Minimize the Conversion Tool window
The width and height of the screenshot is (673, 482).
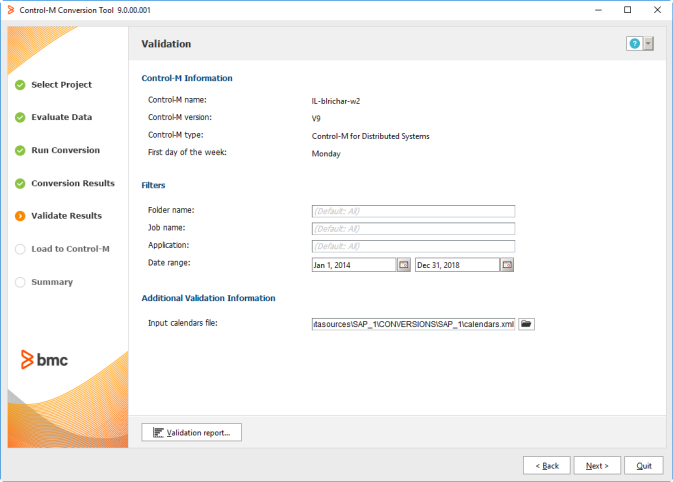click(598, 10)
